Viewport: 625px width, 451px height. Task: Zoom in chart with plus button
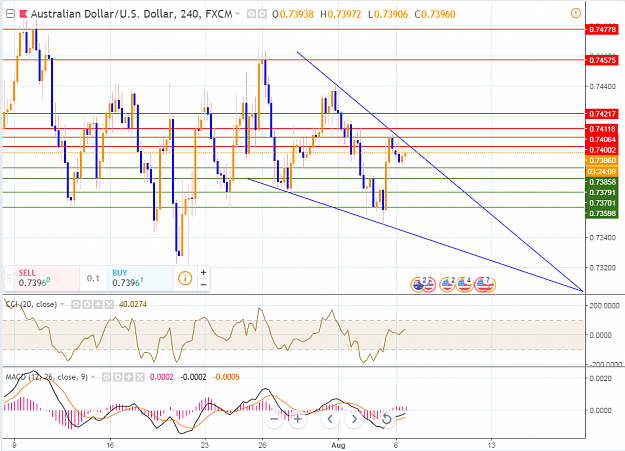tap(298, 419)
